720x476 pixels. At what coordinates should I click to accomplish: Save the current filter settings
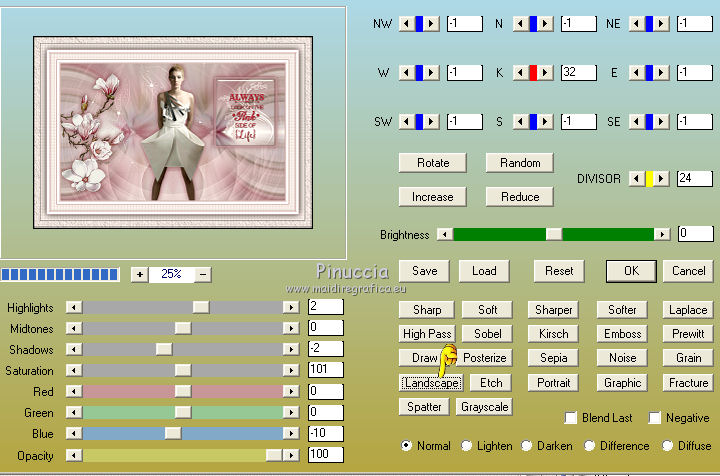pyautogui.click(x=424, y=271)
